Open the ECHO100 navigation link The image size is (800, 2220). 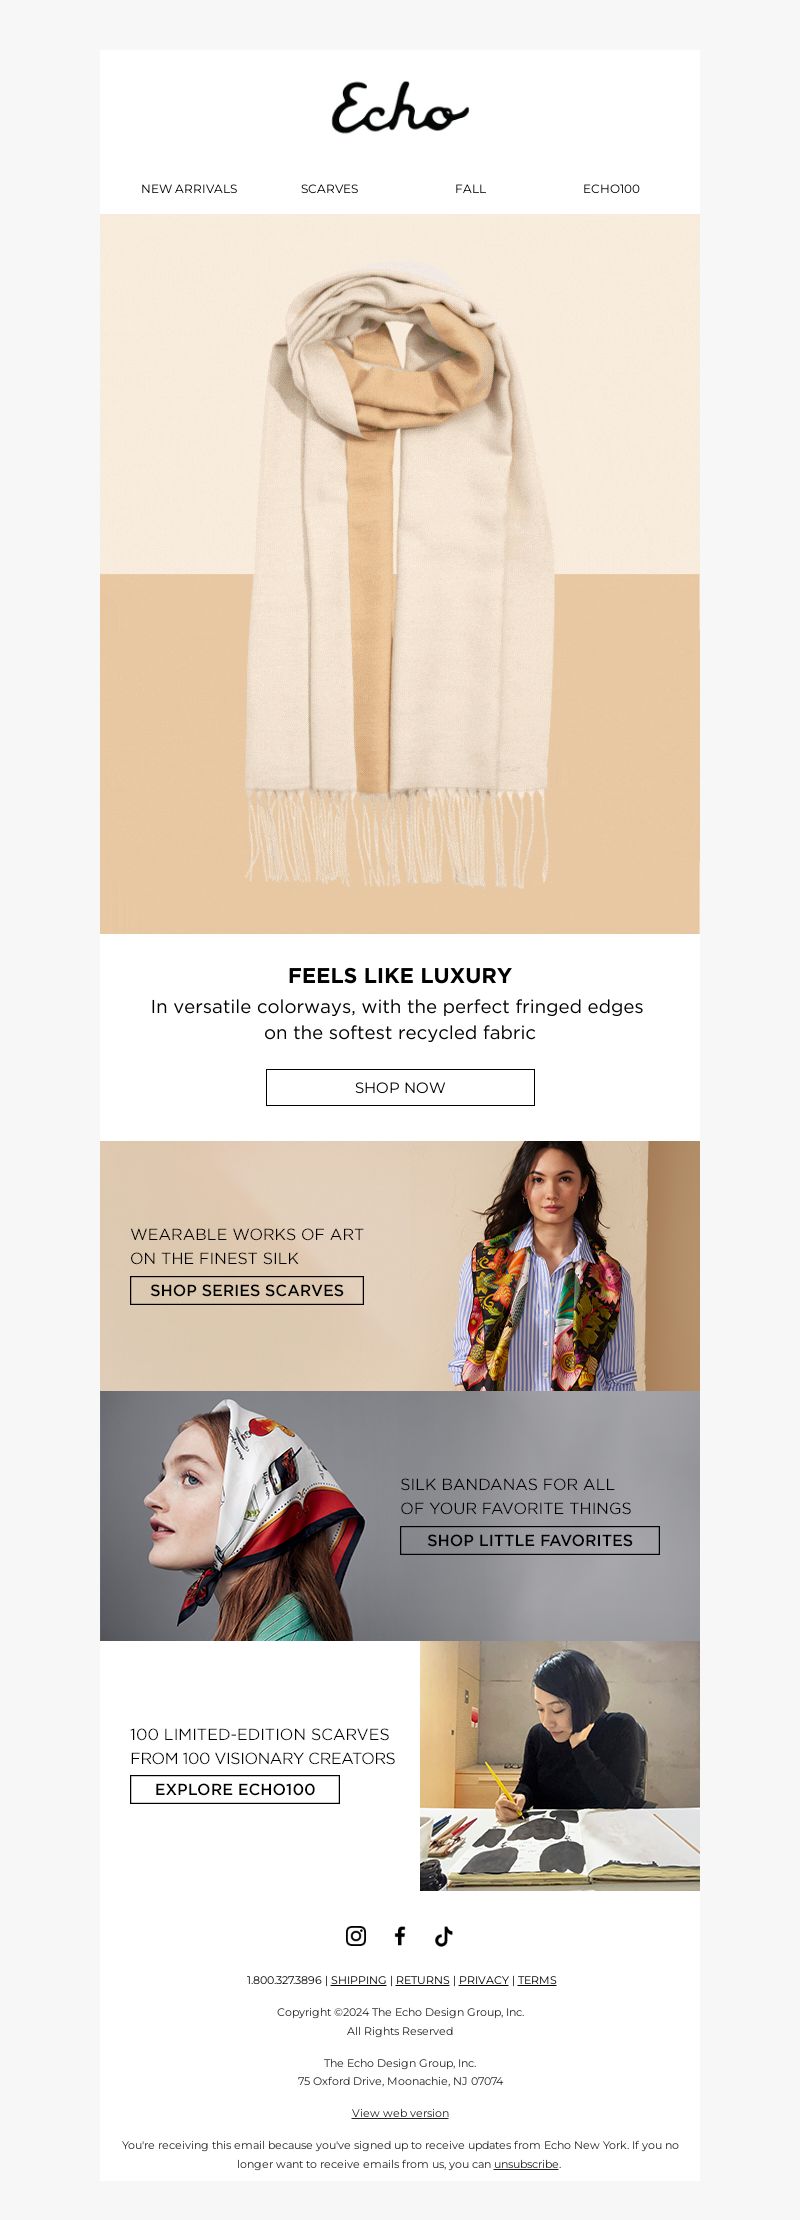611,188
